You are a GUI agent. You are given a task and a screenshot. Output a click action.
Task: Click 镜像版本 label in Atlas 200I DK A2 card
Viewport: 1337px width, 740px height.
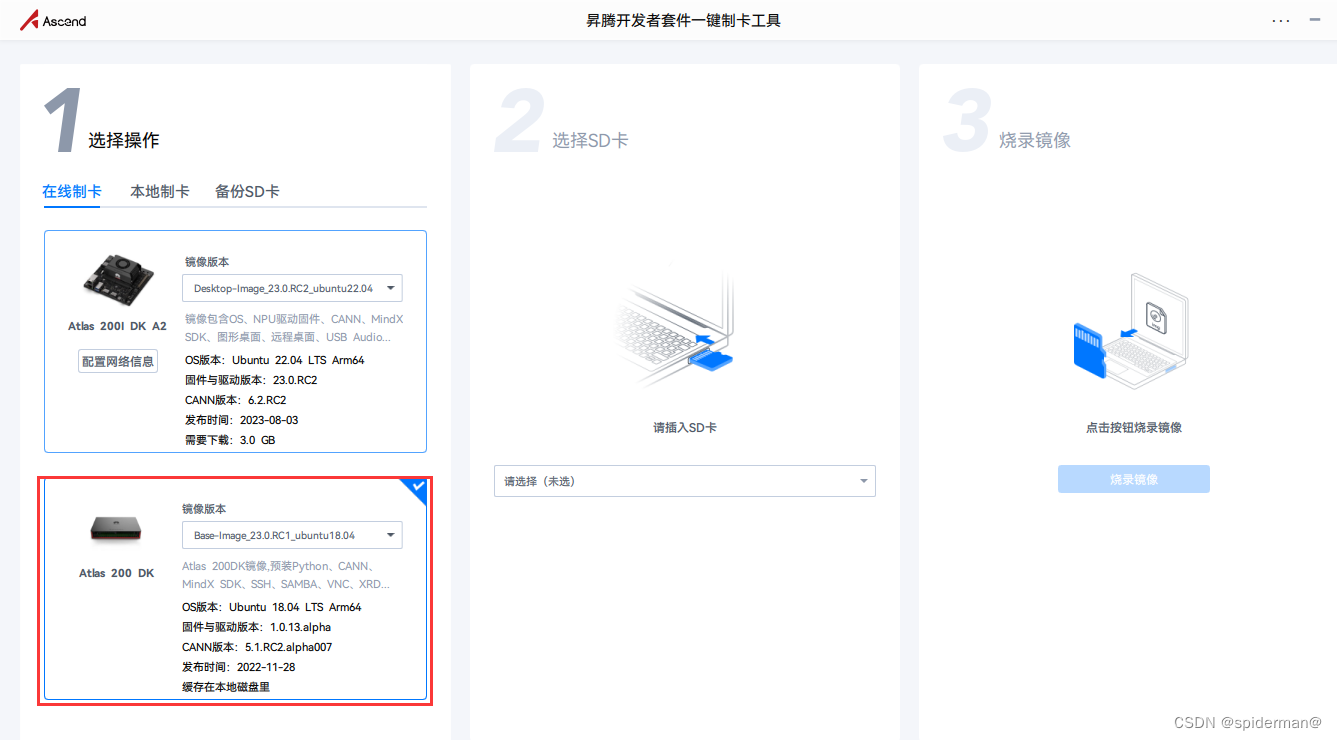(207, 262)
